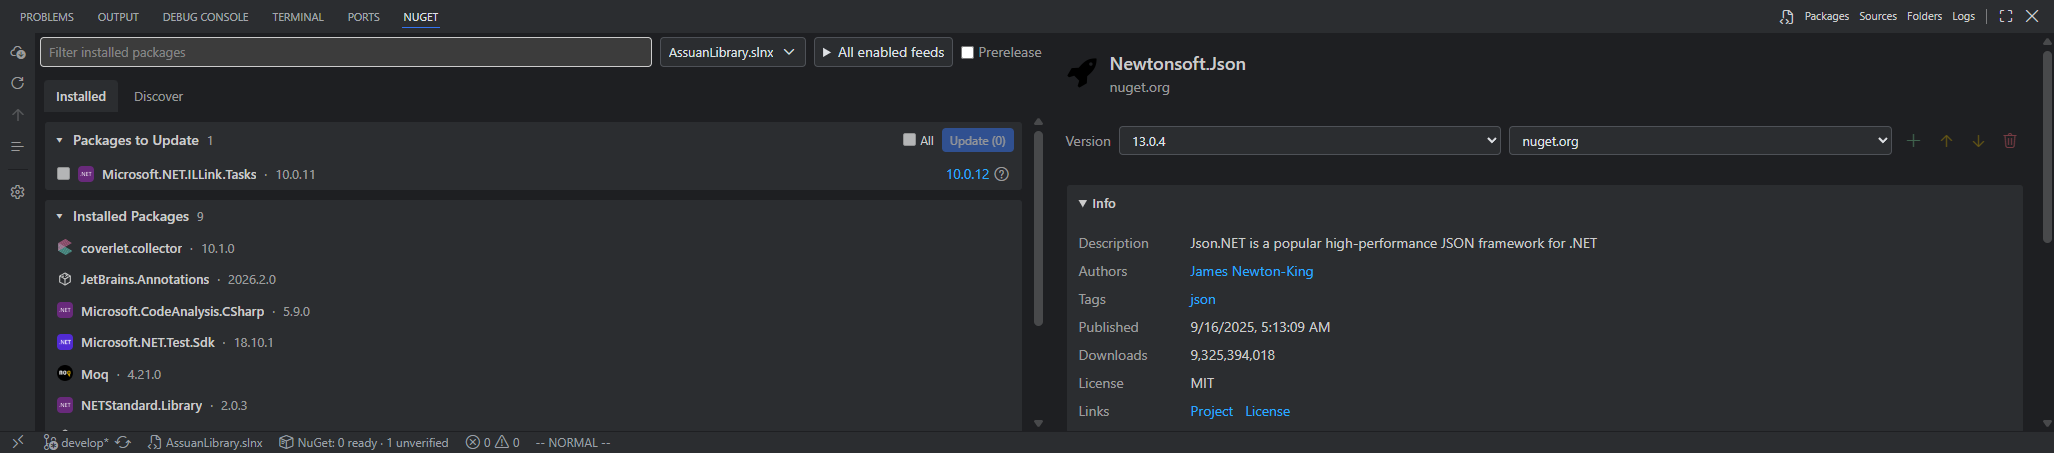Click the Update (0) button

977,140
